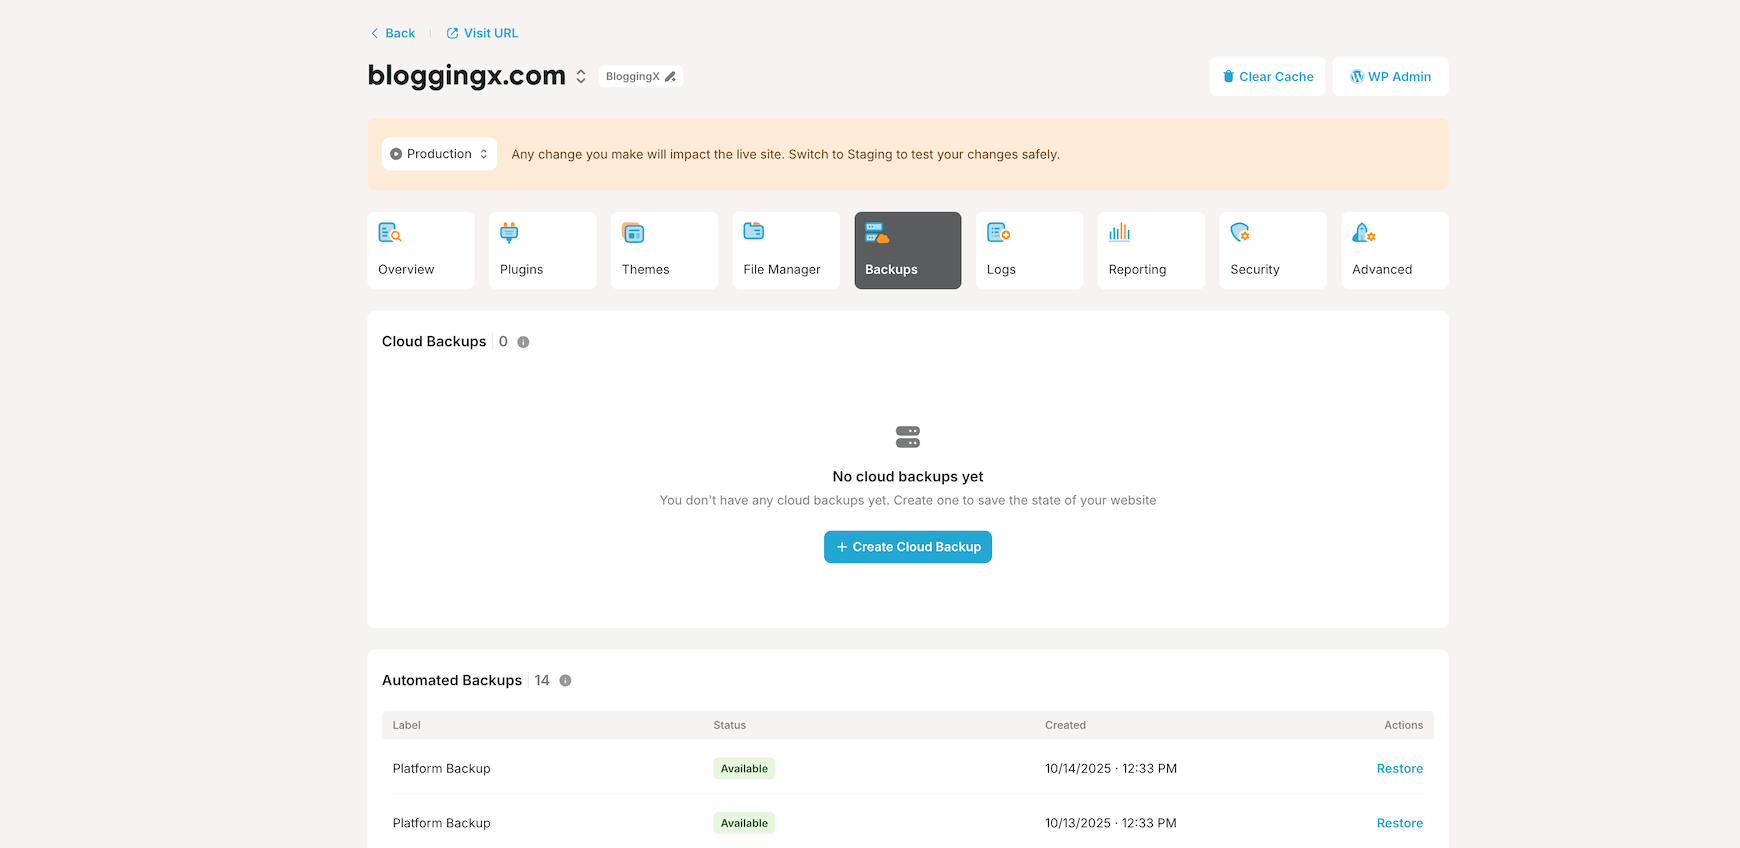Expand the Production environment dropdown

439,154
